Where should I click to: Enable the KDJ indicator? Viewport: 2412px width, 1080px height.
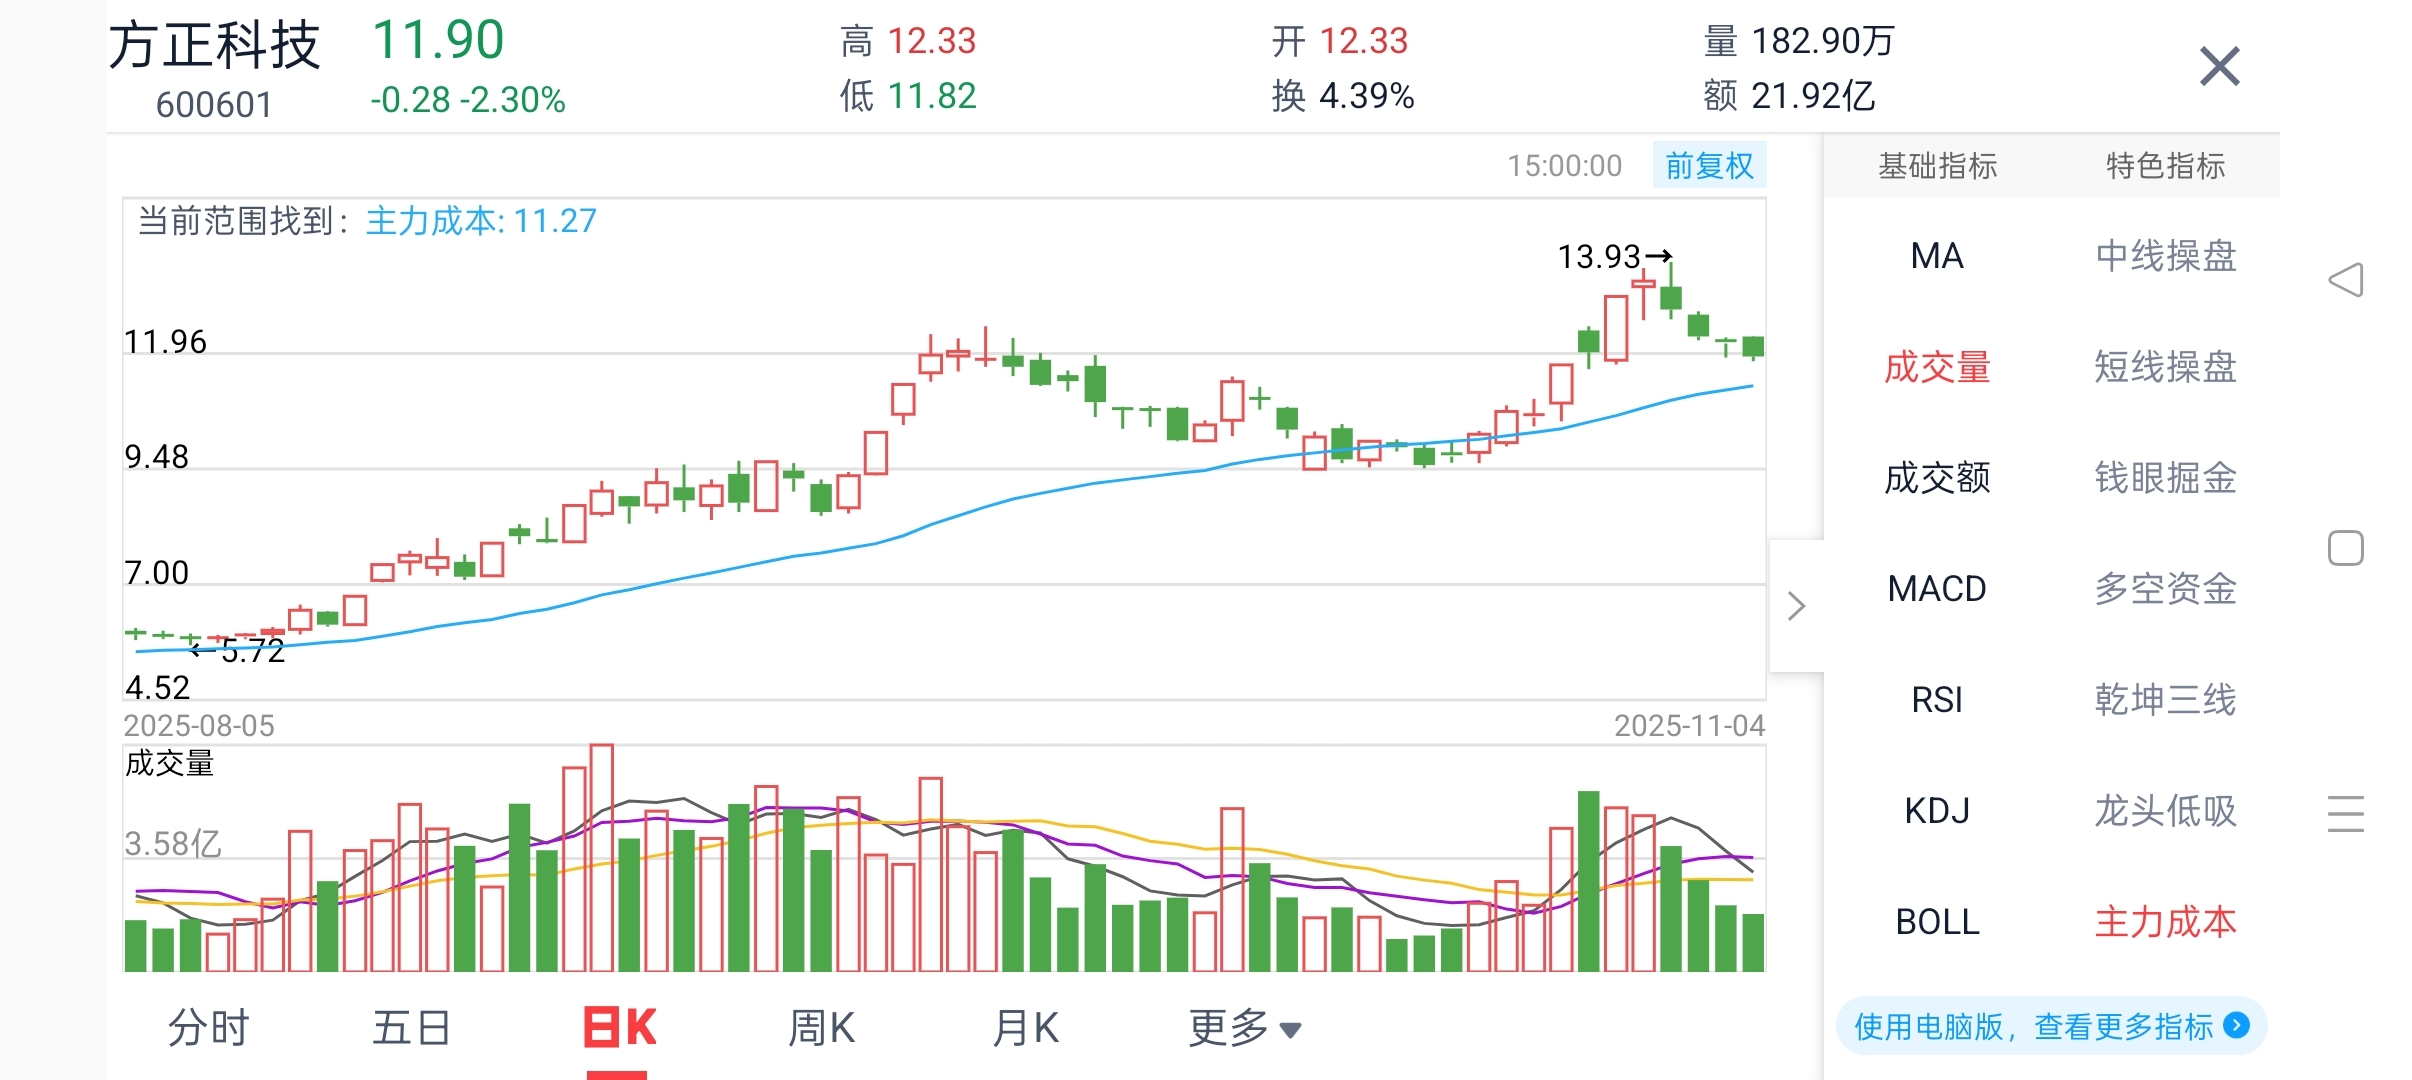tap(1936, 811)
